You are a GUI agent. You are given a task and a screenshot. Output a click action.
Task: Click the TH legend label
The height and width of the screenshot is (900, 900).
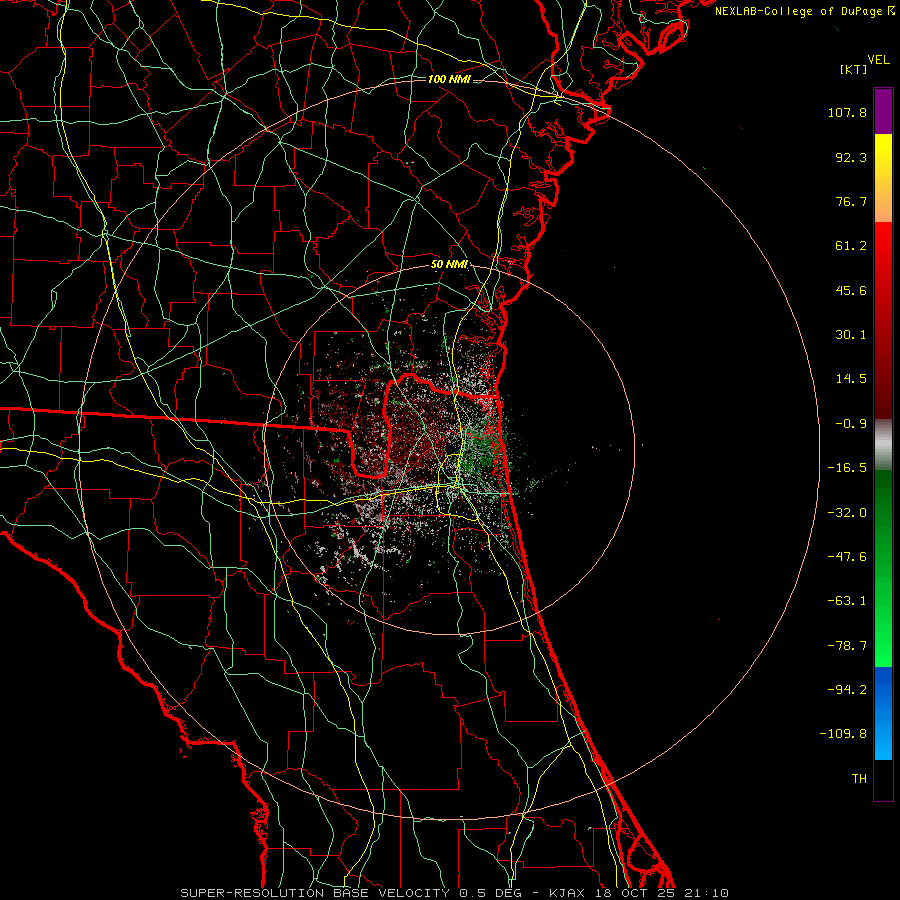[x=859, y=779]
